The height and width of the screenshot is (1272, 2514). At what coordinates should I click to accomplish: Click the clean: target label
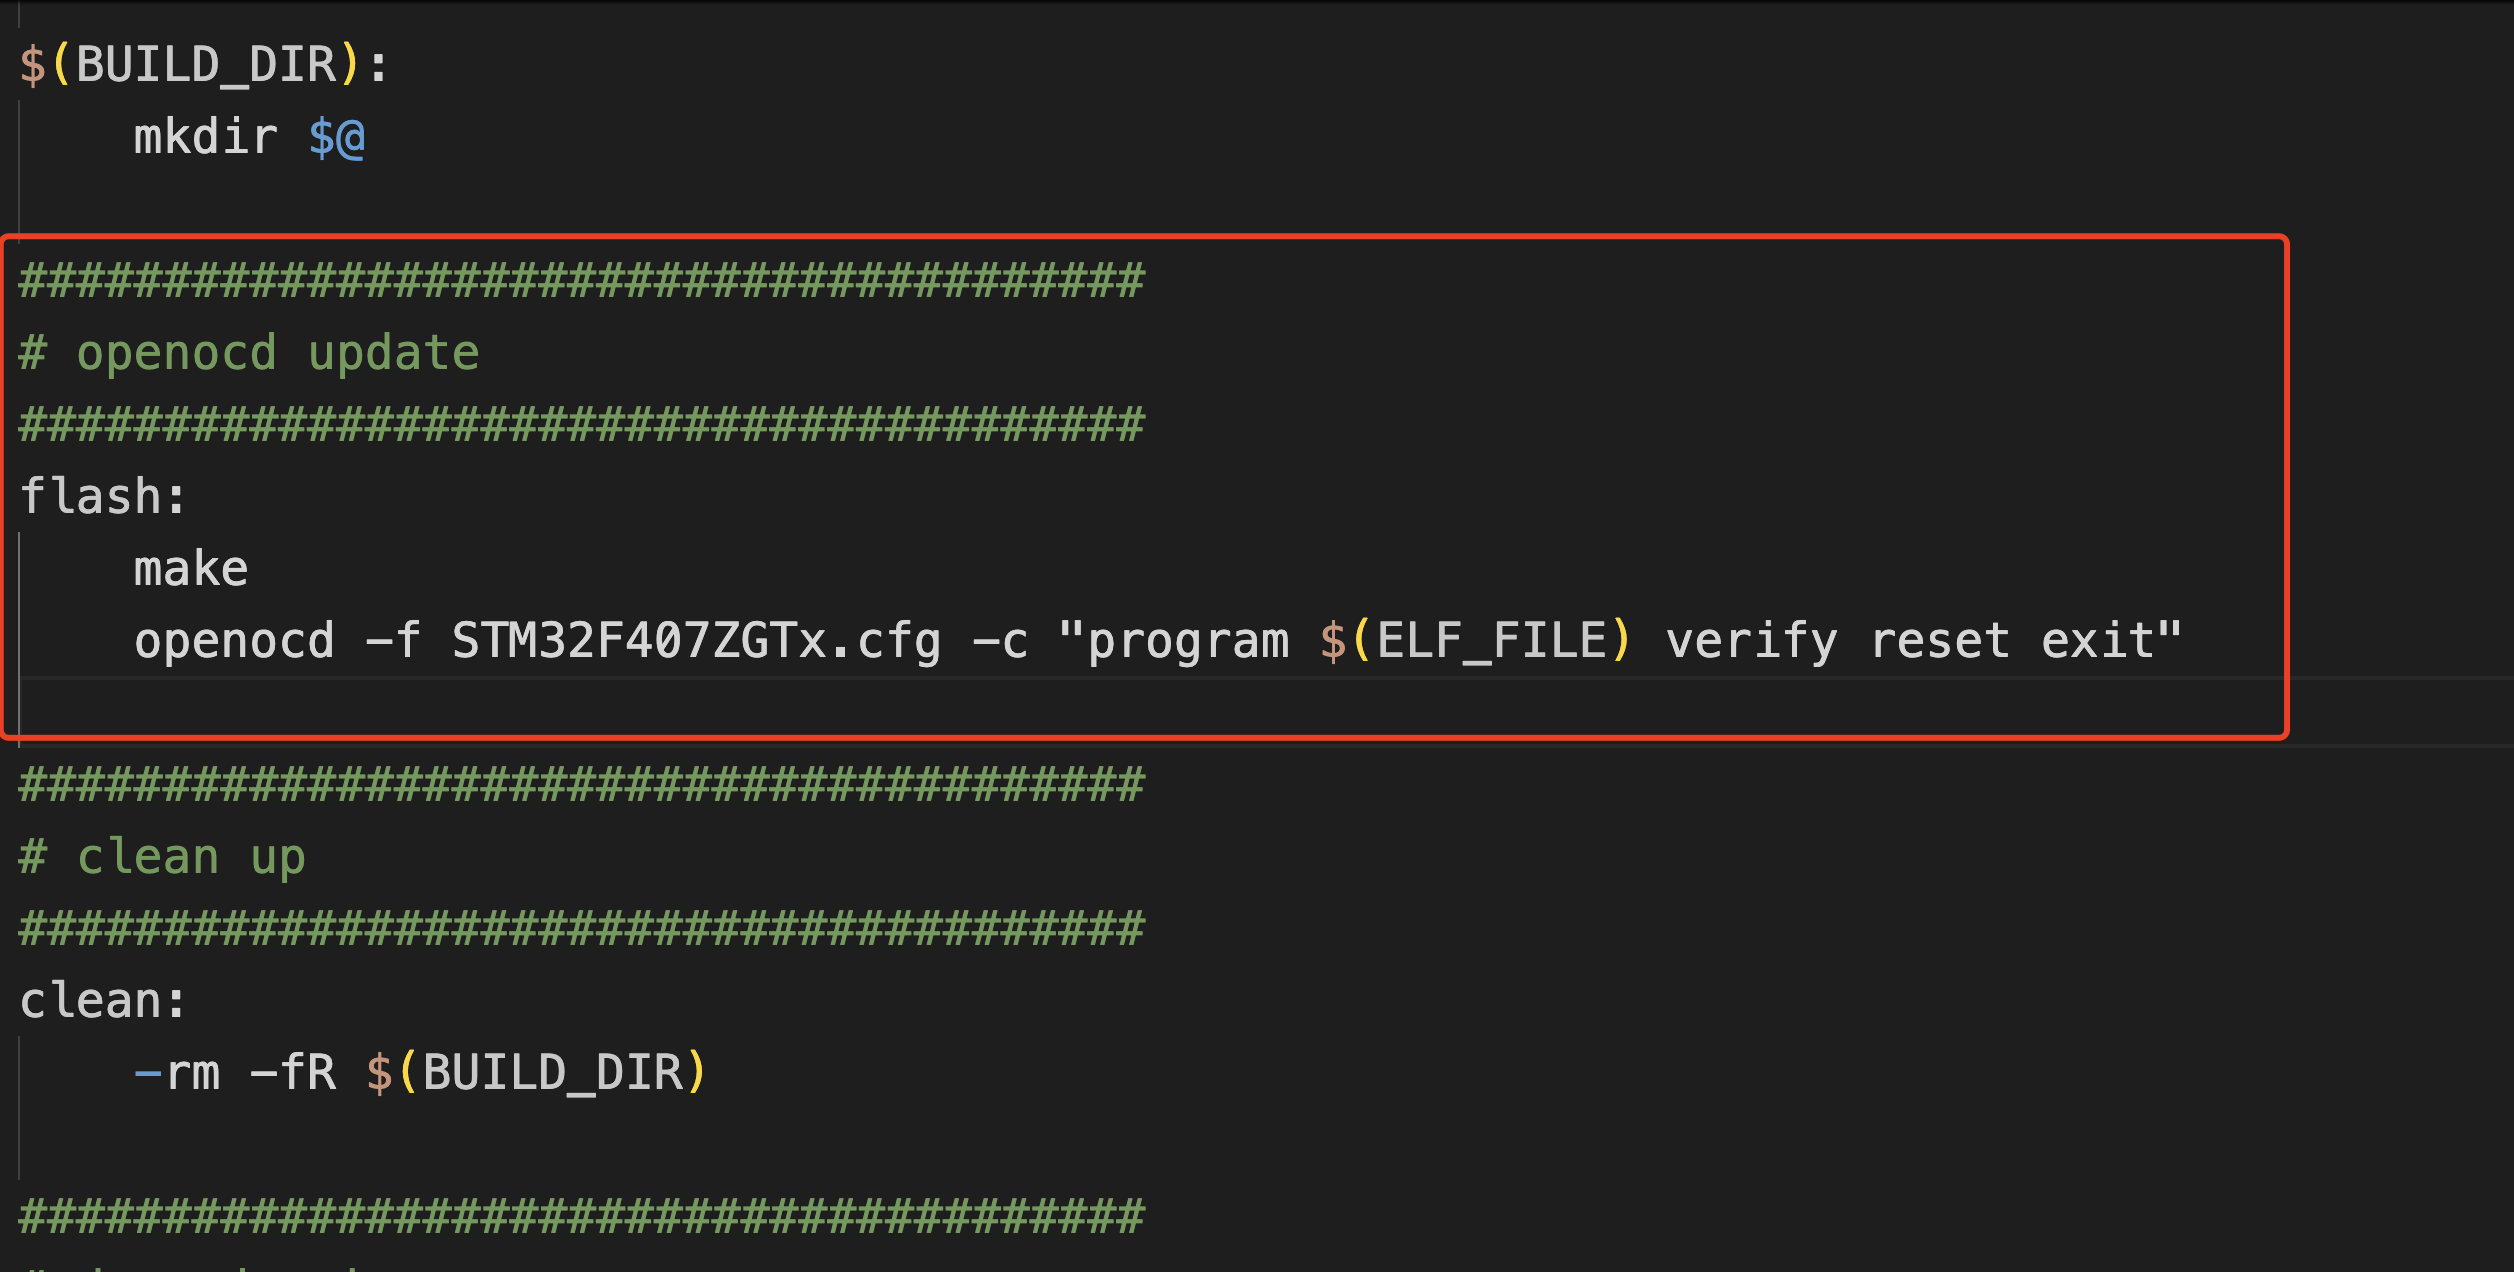pos(103,1001)
